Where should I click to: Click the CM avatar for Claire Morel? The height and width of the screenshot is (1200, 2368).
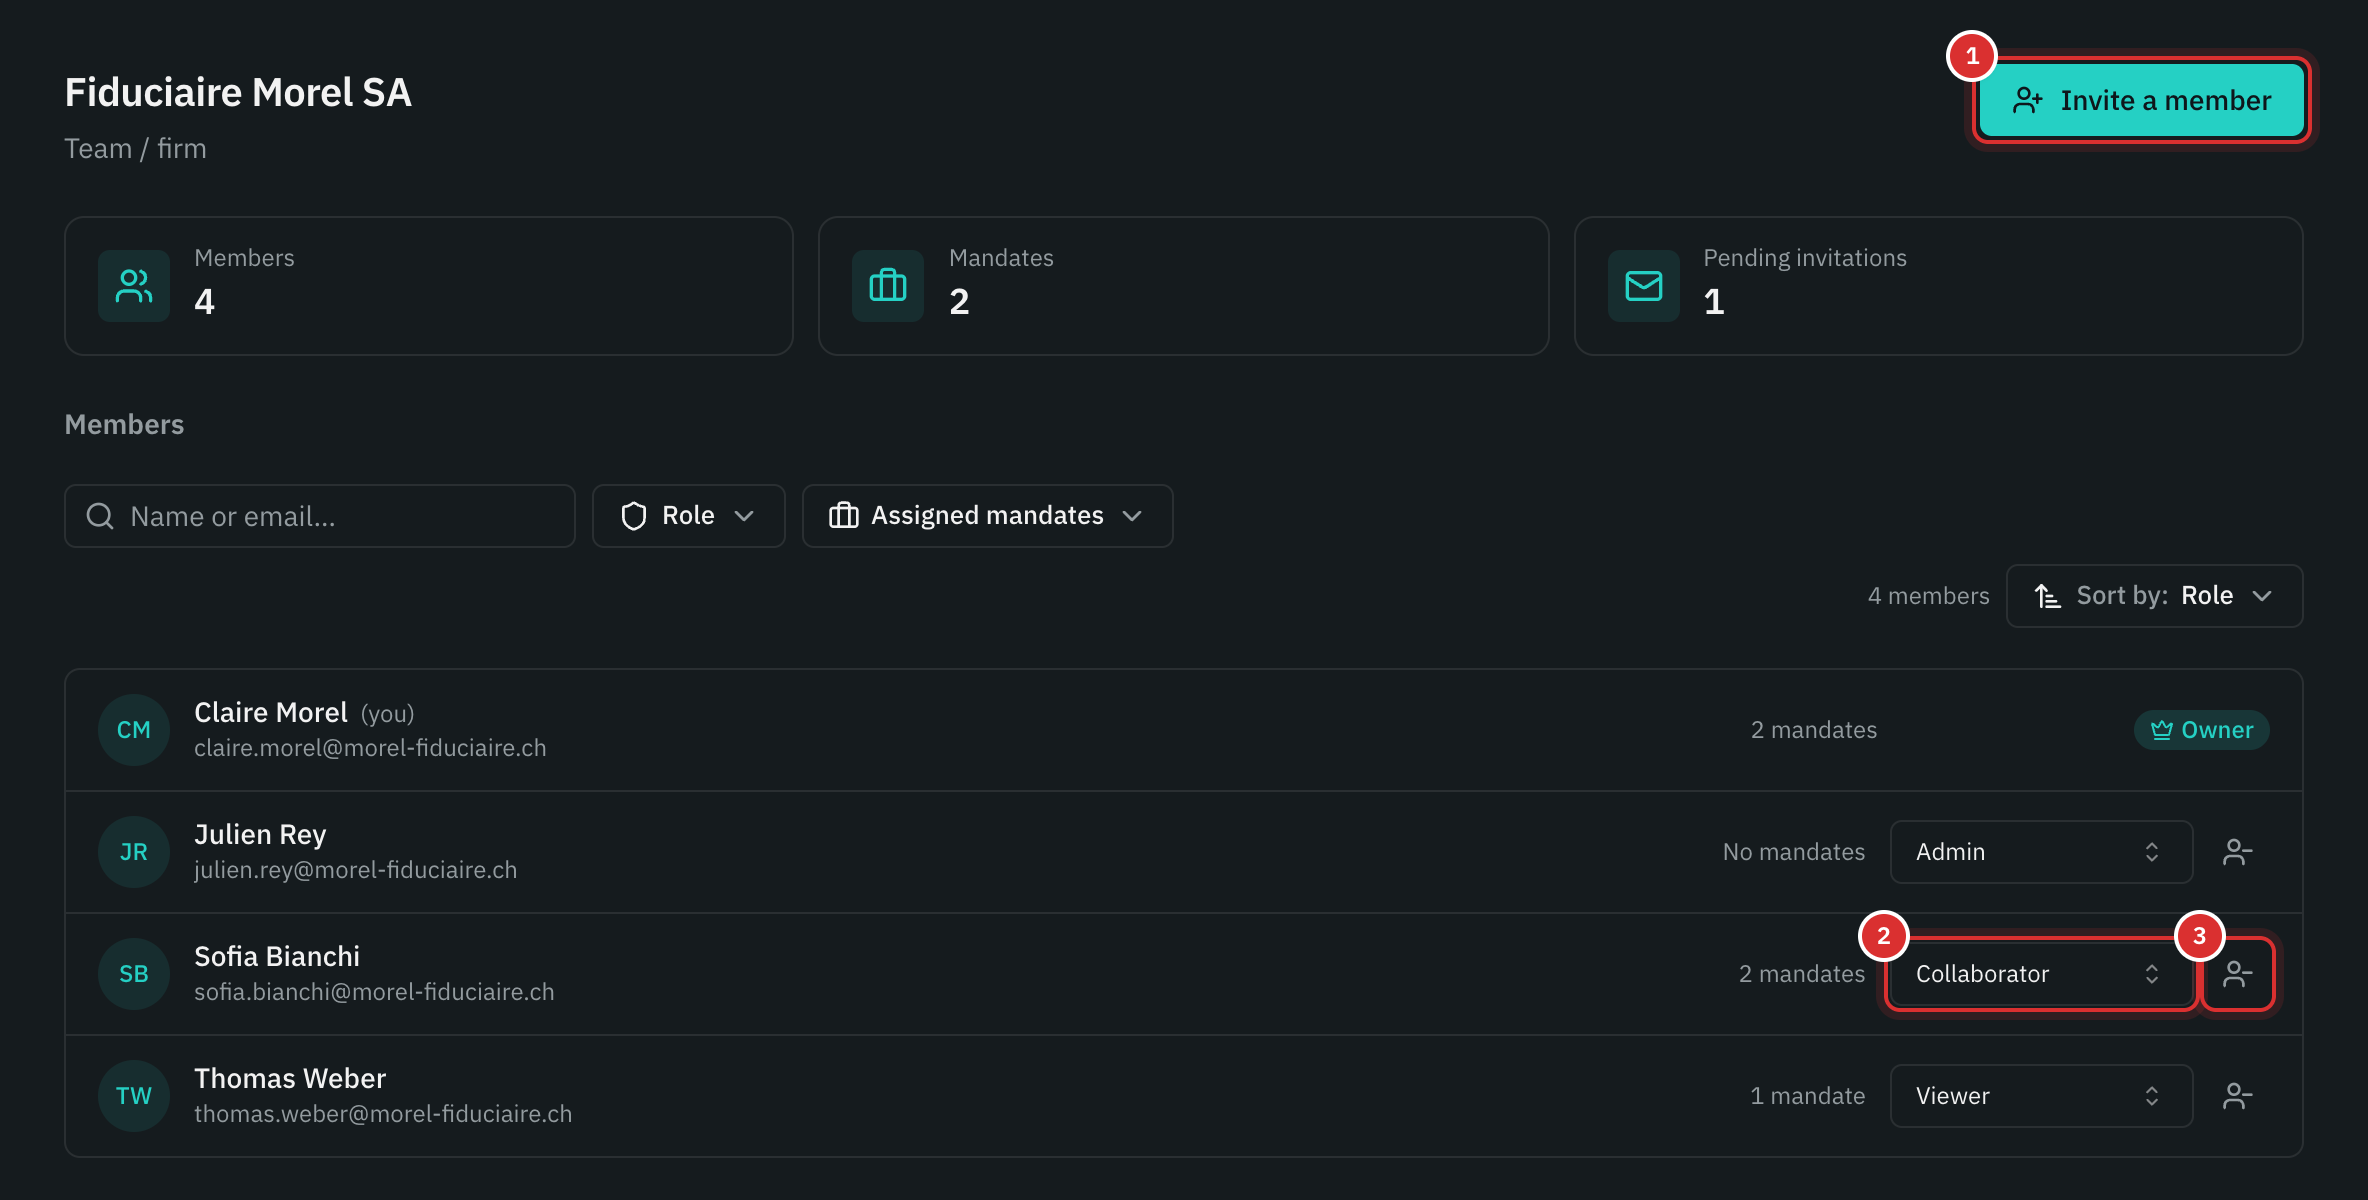tap(134, 730)
